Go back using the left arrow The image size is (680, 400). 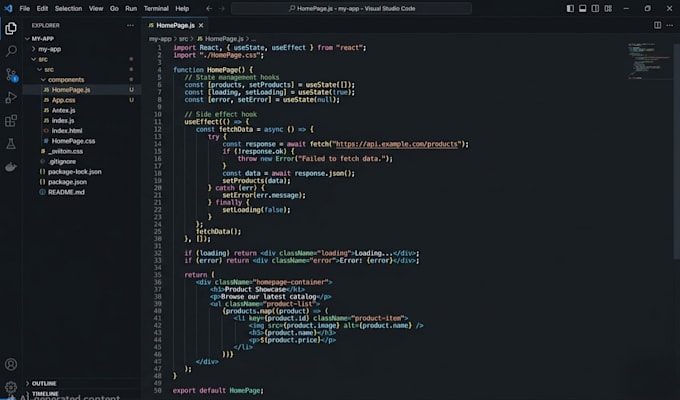(x=209, y=8)
